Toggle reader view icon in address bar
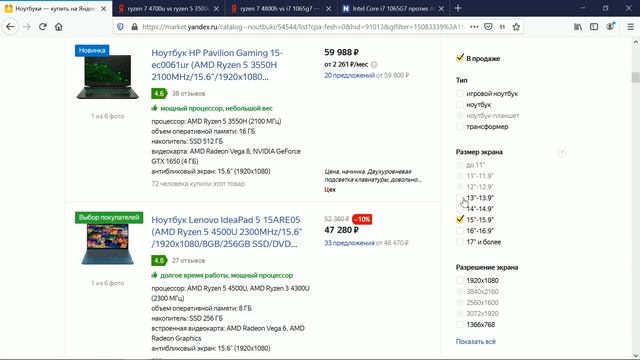 [x=502, y=27]
